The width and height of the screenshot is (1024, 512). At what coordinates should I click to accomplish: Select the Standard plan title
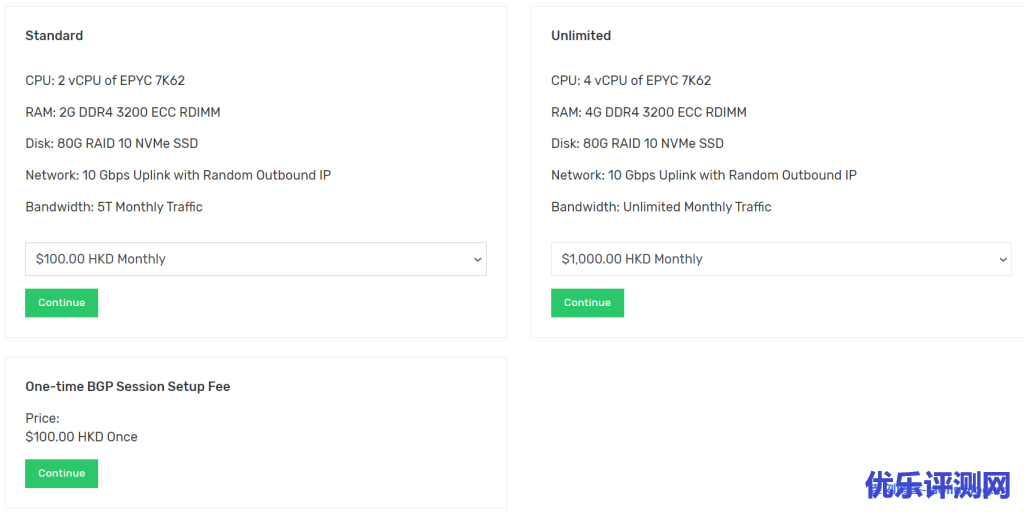[x=54, y=36]
